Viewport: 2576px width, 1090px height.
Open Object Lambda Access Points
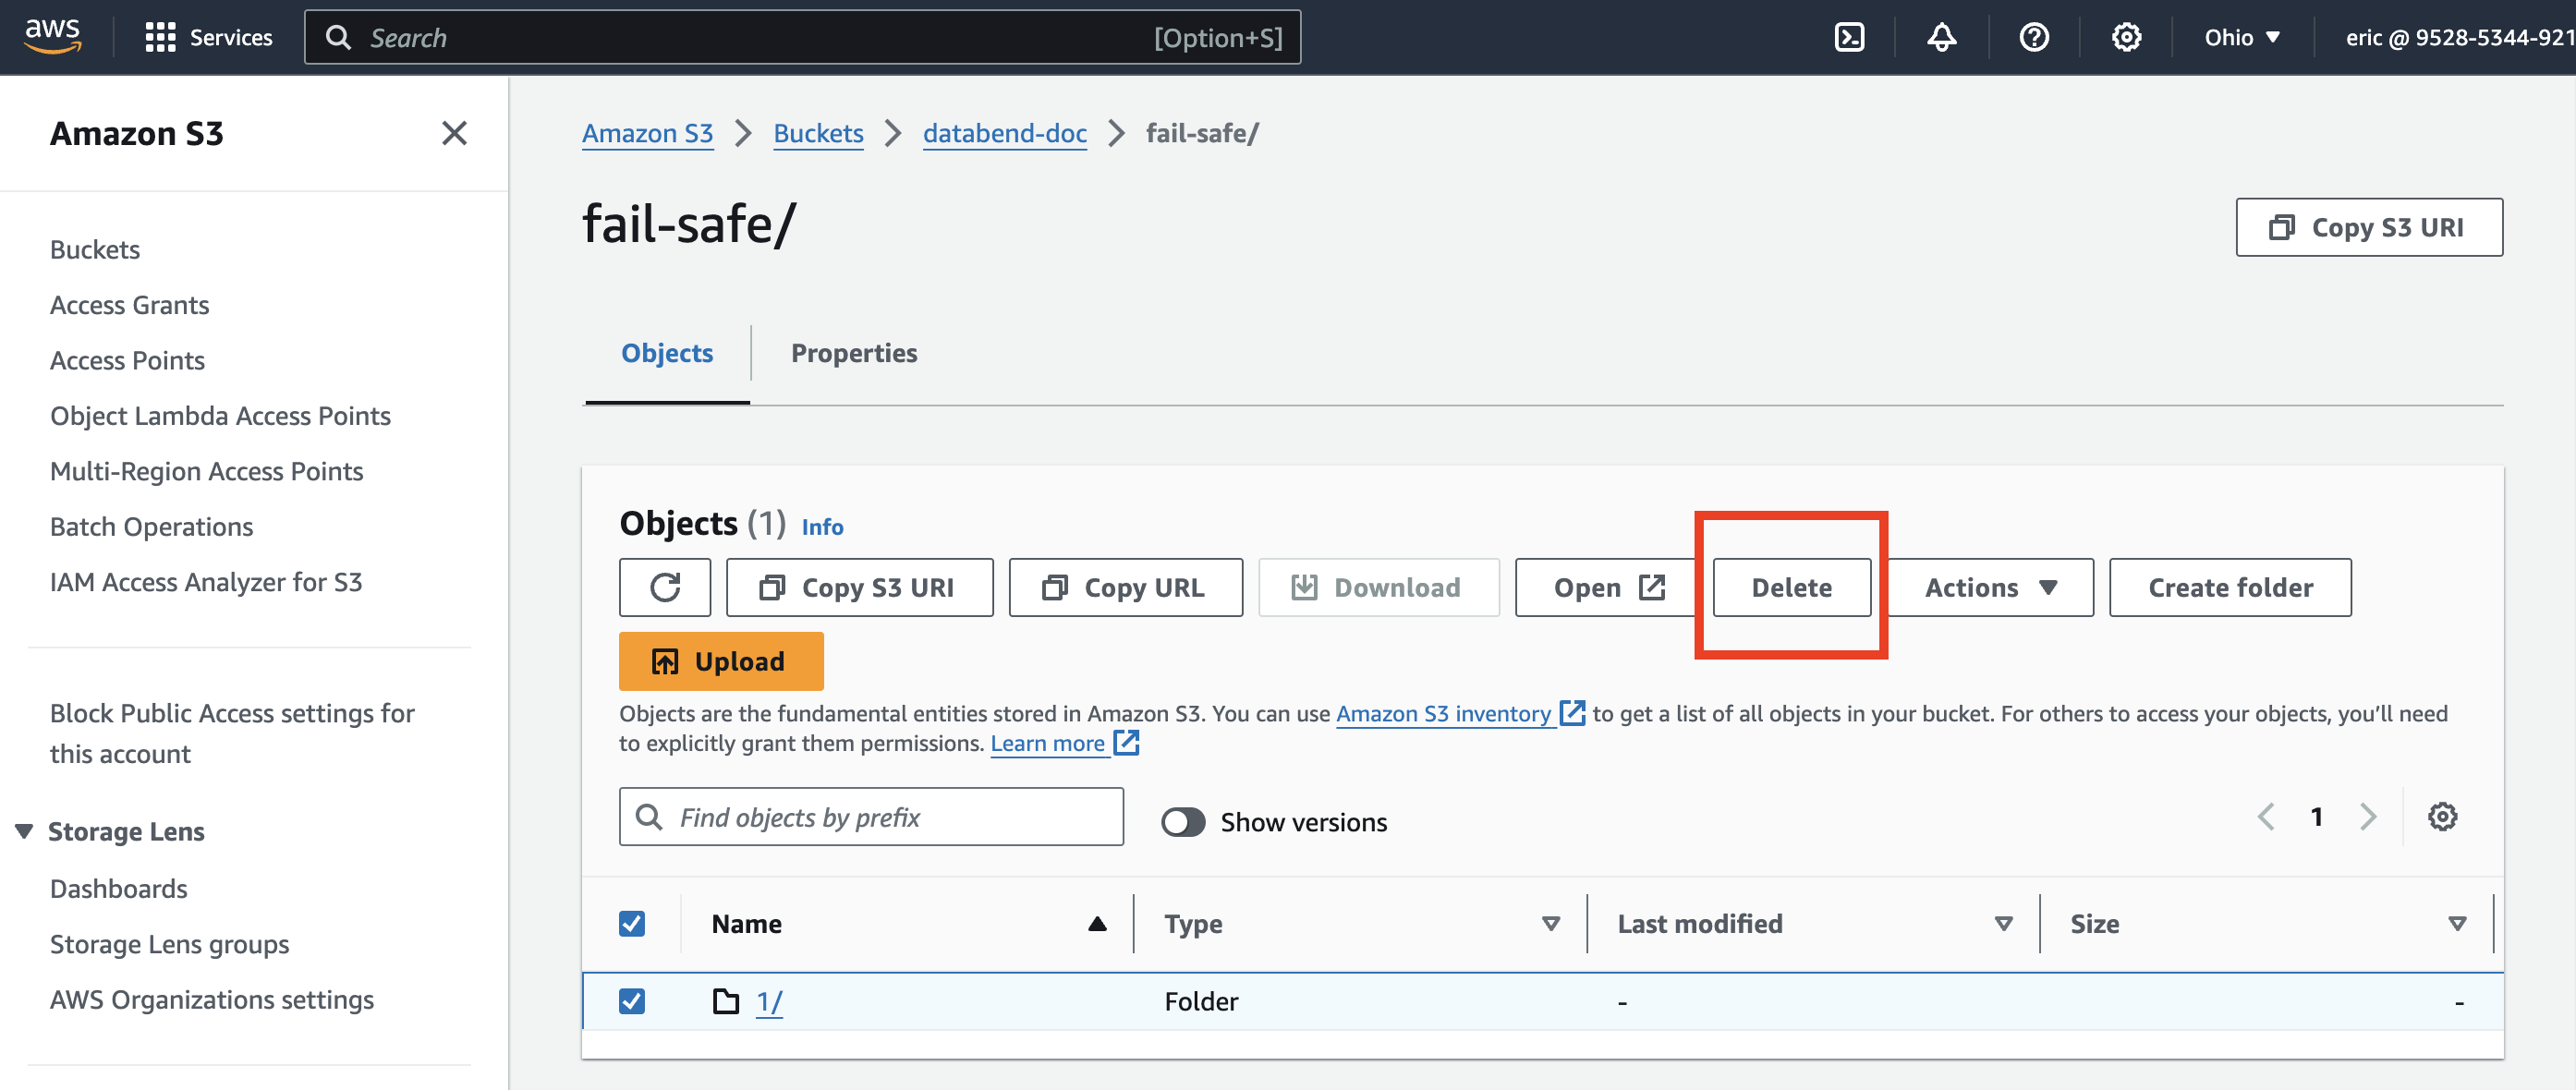tap(221, 416)
